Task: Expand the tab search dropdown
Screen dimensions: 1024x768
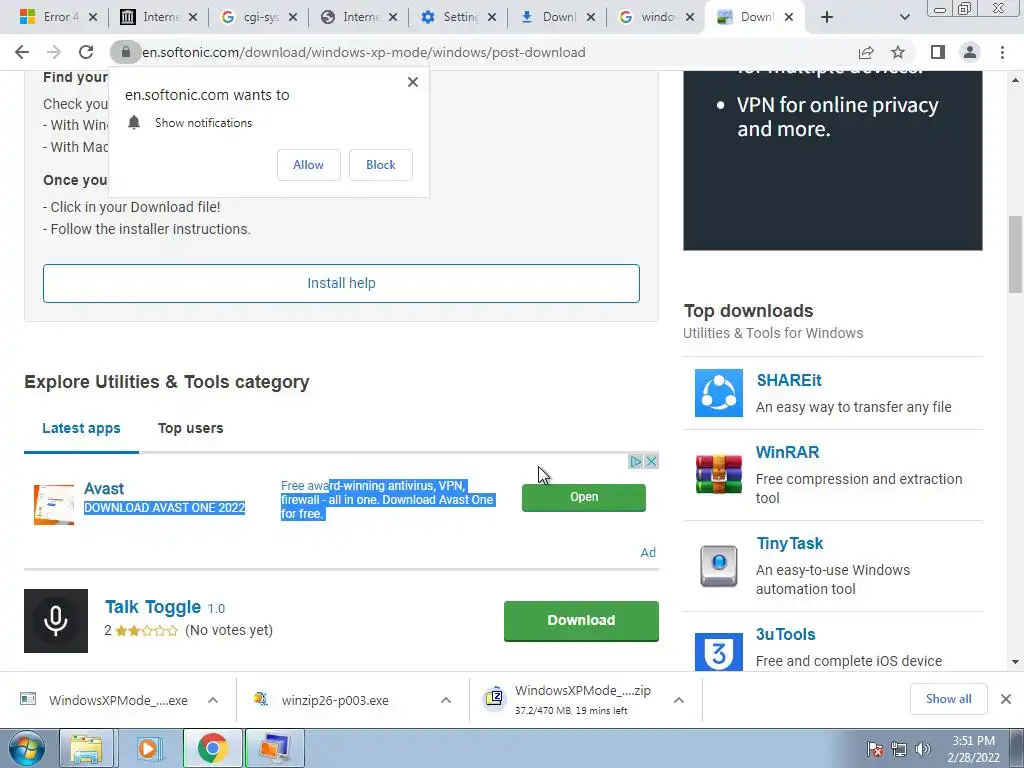Action: point(904,18)
